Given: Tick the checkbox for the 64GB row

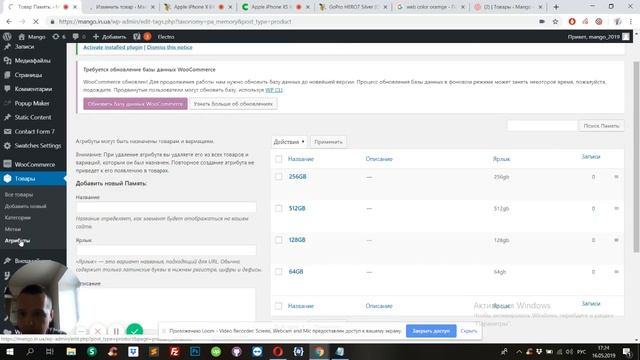Looking at the screenshot, I should coord(278,272).
